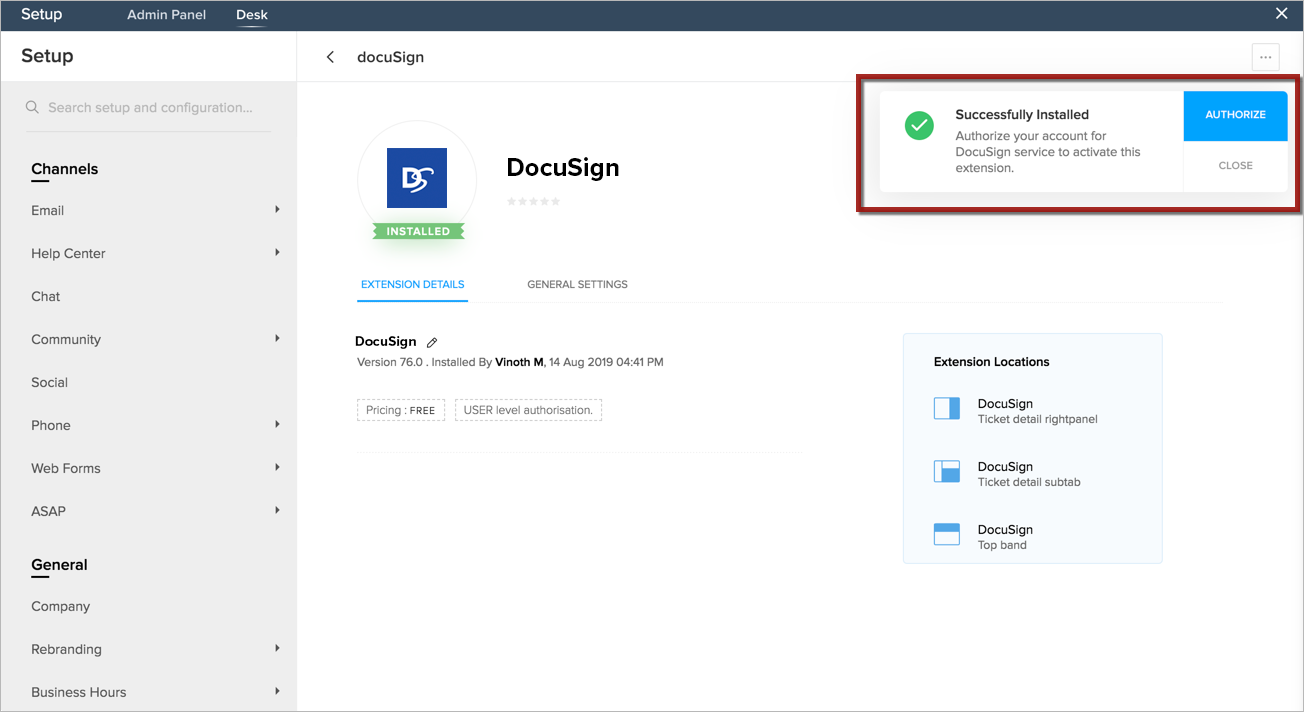
Task: Click the Channels section heading
Action: pos(65,169)
